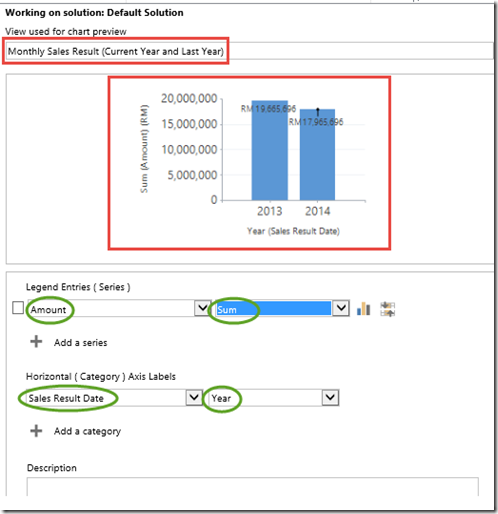This screenshot has height=514, width=498.
Task: Expand the Sales Result Date dropdown arrow
Action: click(x=194, y=397)
